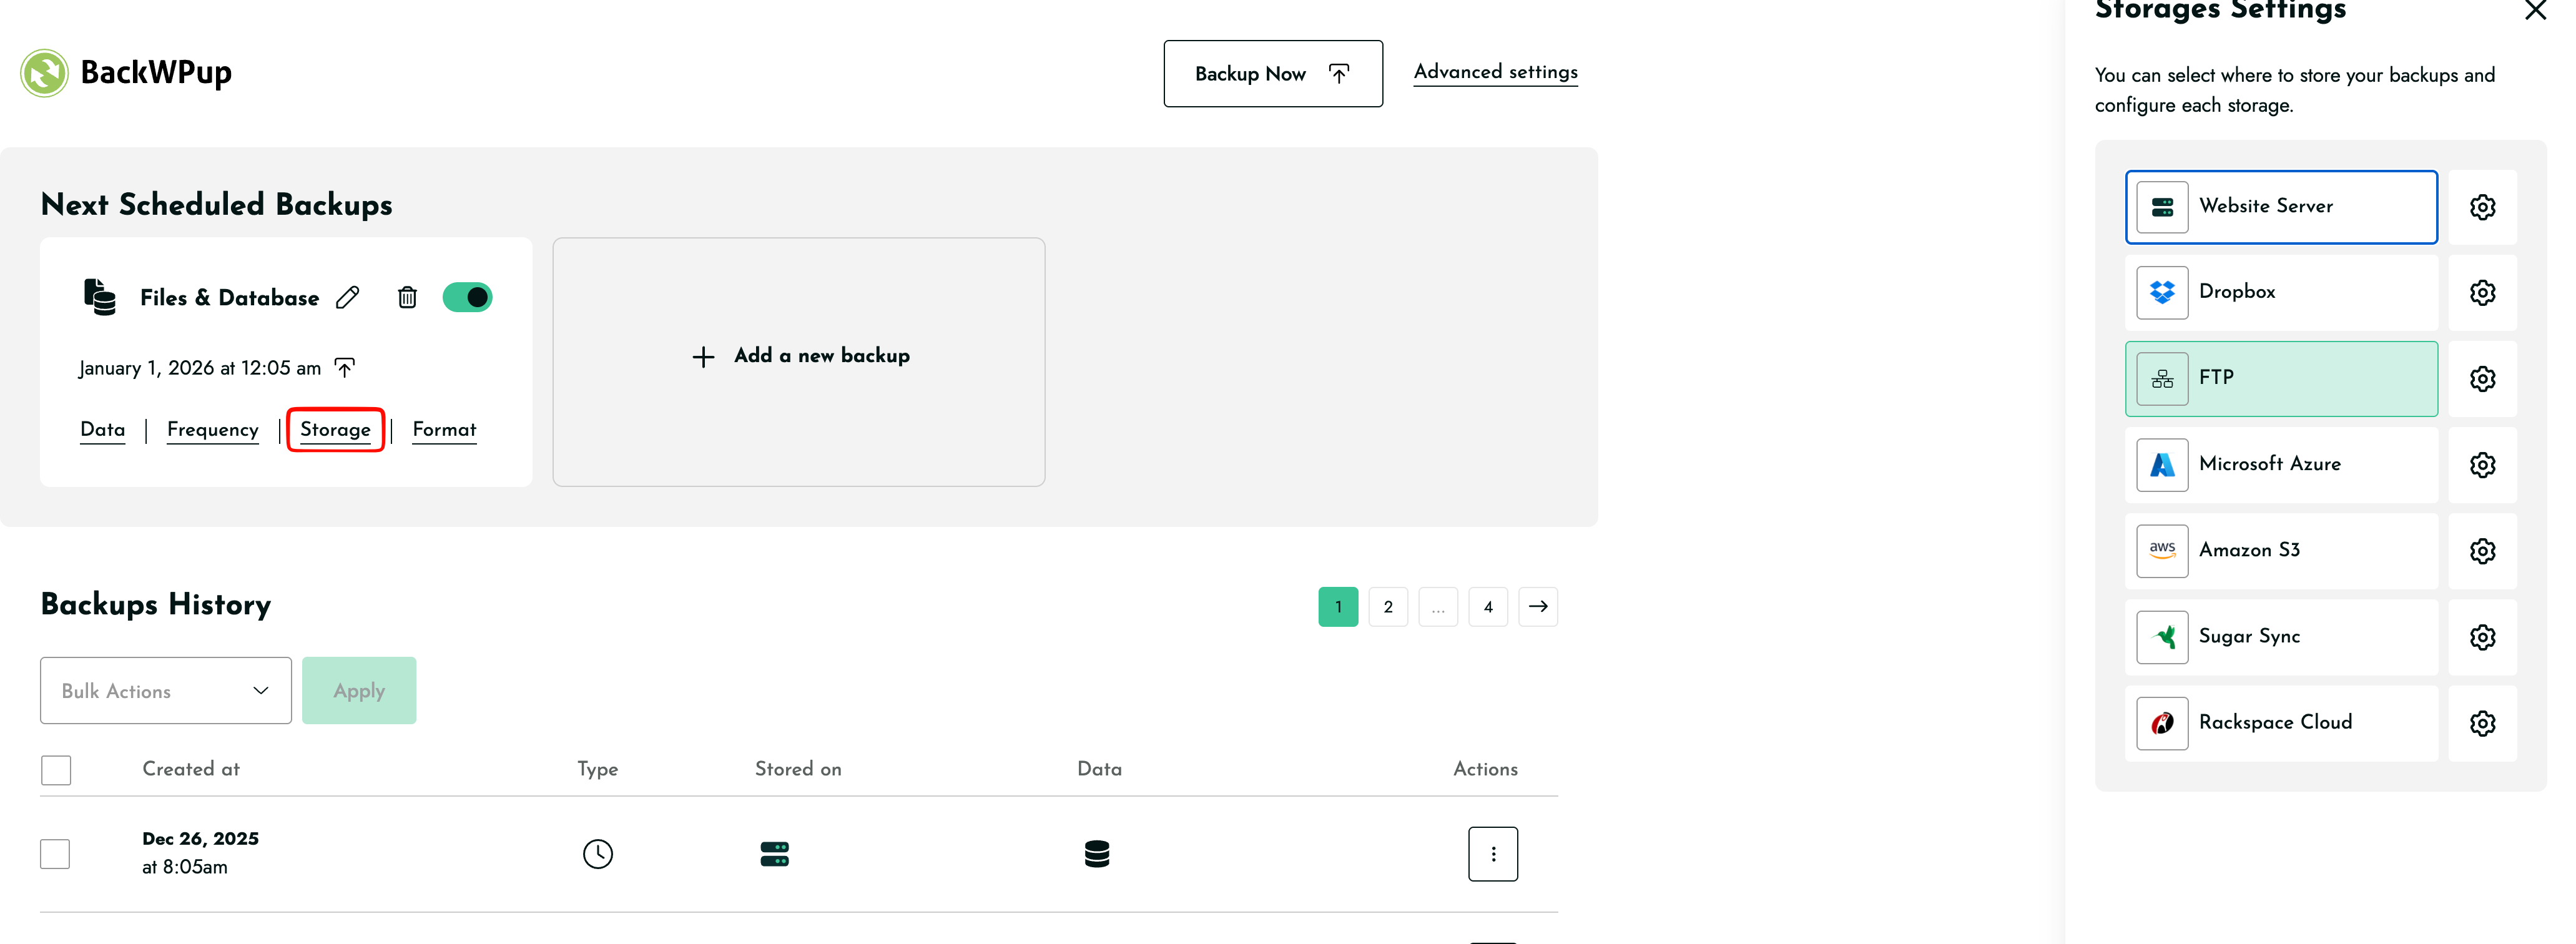Open the Format settings link
The width and height of the screenshot is (2576, 944).
pyautogui.click(x=444, y=429)
